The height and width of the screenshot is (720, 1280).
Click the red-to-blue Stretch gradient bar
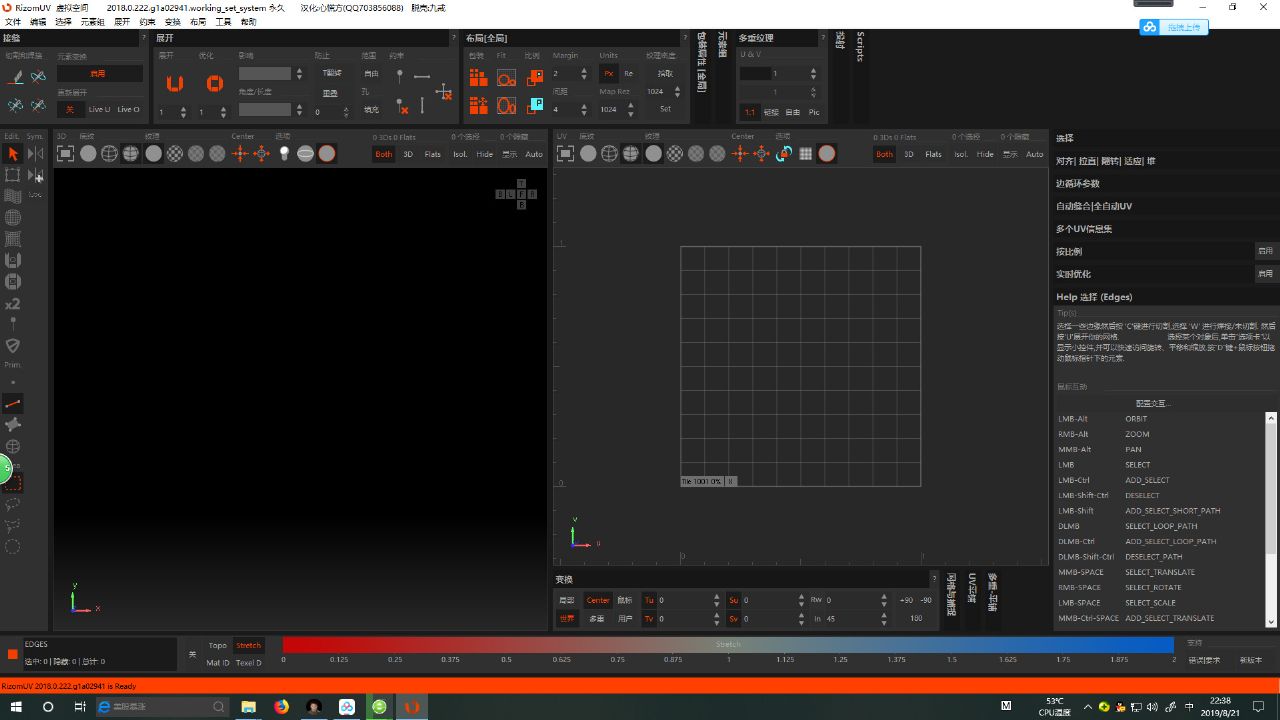(728, 645)
